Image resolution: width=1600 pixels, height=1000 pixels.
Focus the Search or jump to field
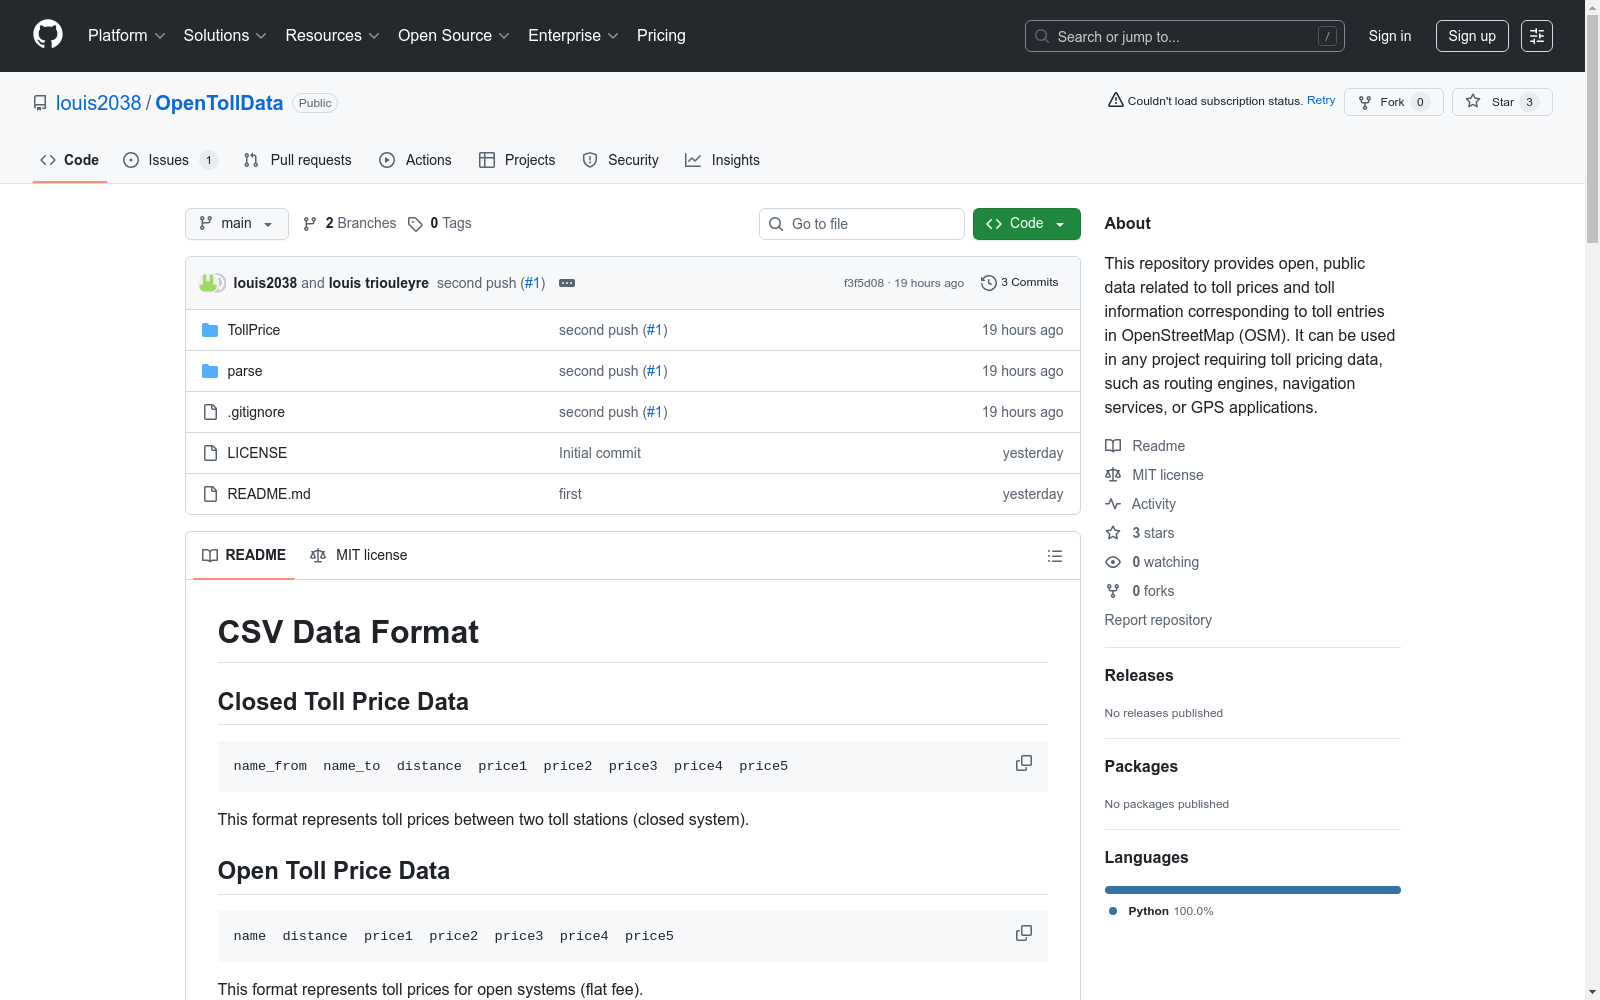click(1185, 36)
